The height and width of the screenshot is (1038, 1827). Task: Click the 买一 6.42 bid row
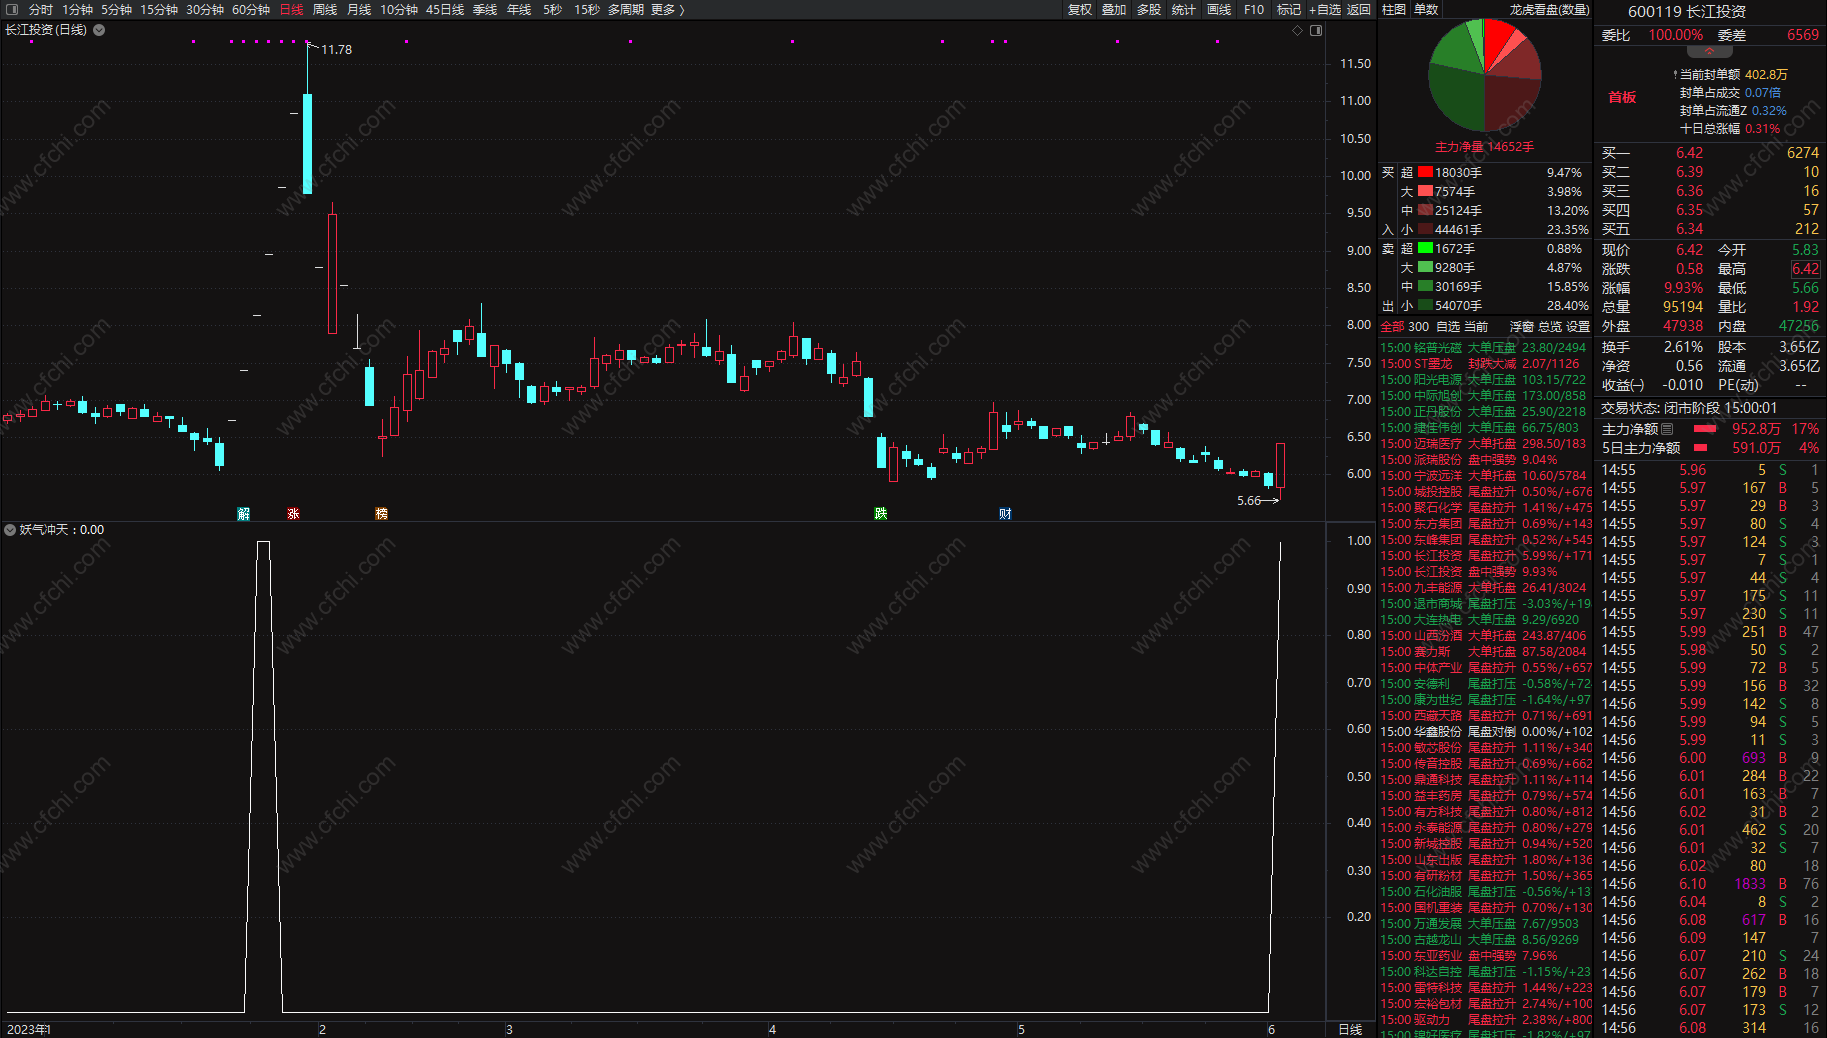point(1710,153)
